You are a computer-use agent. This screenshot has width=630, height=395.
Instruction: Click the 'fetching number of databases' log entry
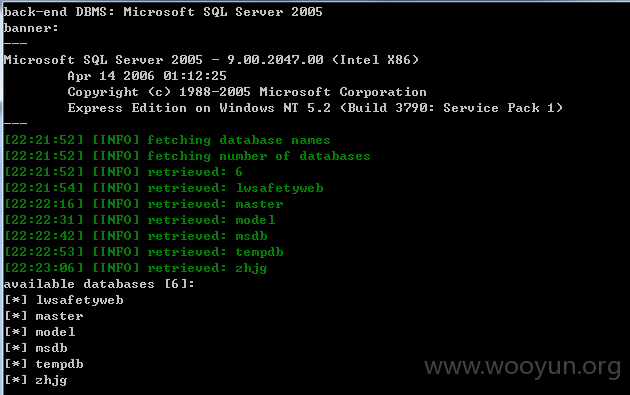coord(188,156)
